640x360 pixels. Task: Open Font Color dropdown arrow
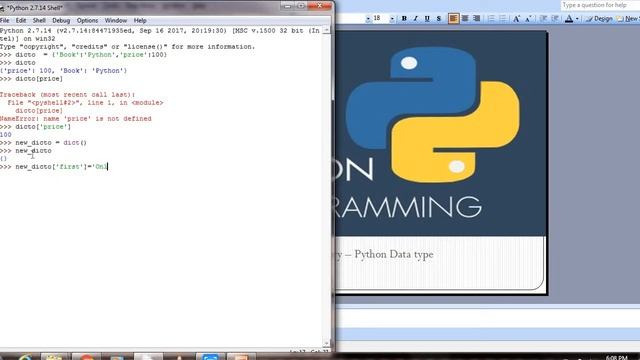point(577,18)
